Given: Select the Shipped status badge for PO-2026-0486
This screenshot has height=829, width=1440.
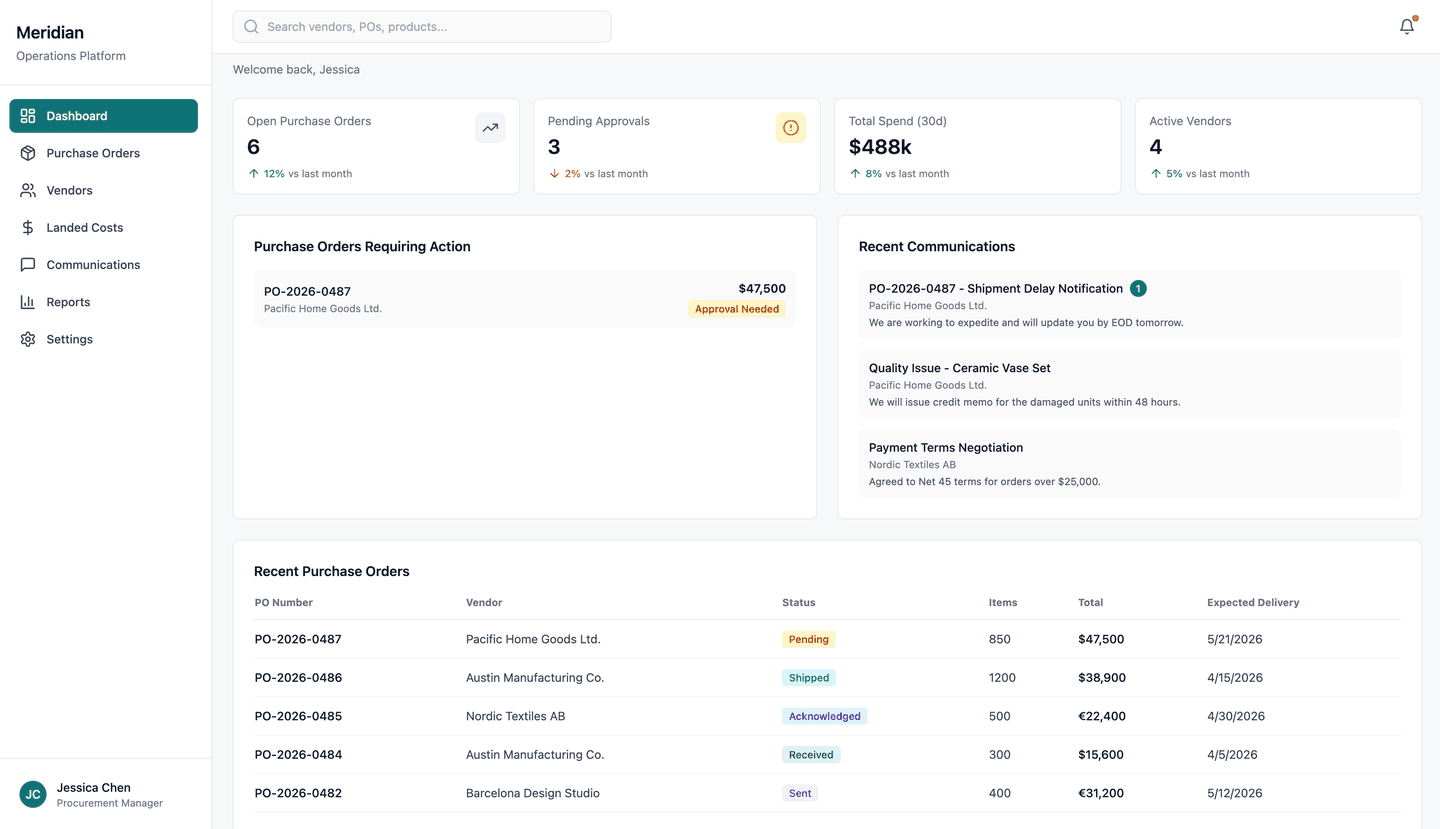Looking at the screenshot, I should click(x=808, y=677).
